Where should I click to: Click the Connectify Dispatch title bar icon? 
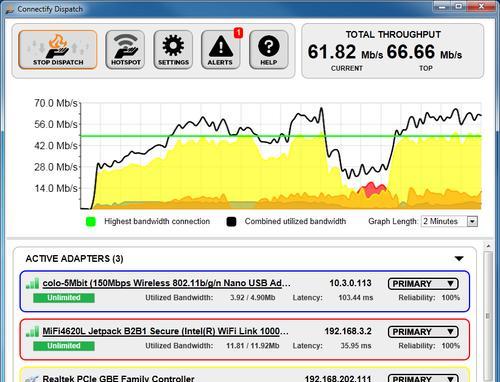pos(10,9)
